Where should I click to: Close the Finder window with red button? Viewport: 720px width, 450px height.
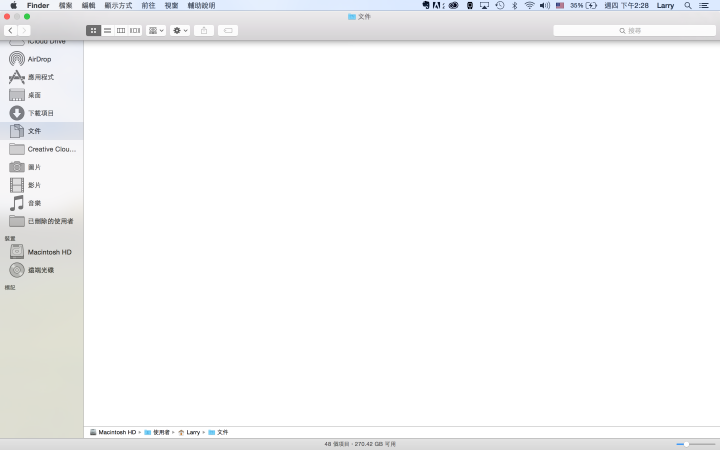pyautogui.click(x=7, y=17)
